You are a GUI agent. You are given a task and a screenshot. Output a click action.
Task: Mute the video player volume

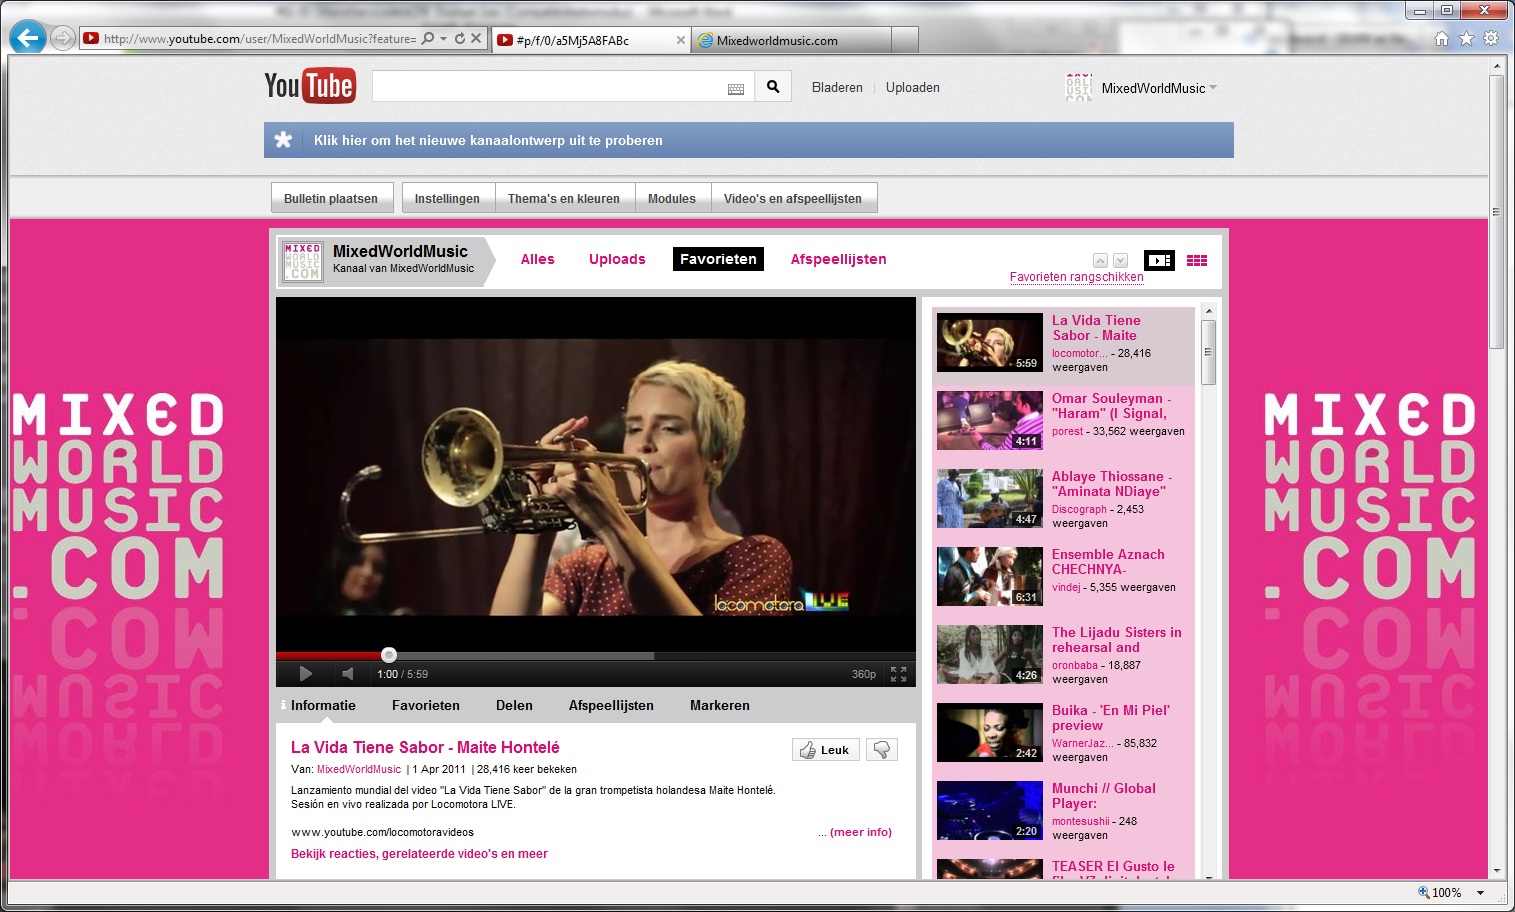click(x=347, y=674)
